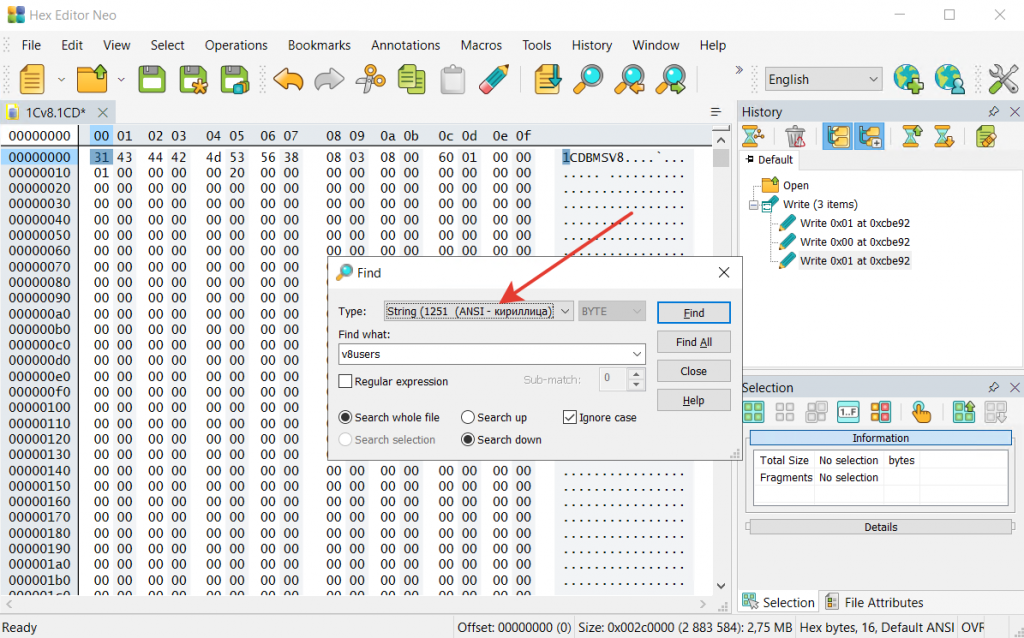Click the Find next magnifier icon

point(671,80)
